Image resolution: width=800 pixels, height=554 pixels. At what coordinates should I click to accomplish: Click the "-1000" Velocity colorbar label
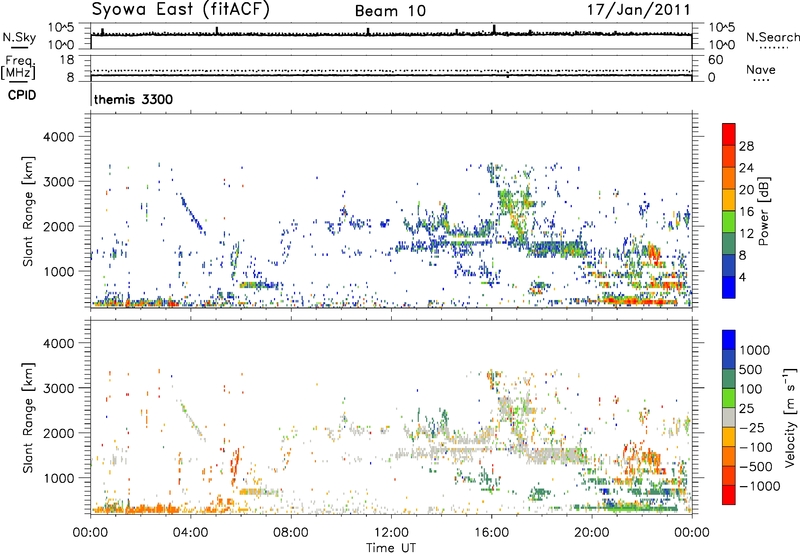759,486
